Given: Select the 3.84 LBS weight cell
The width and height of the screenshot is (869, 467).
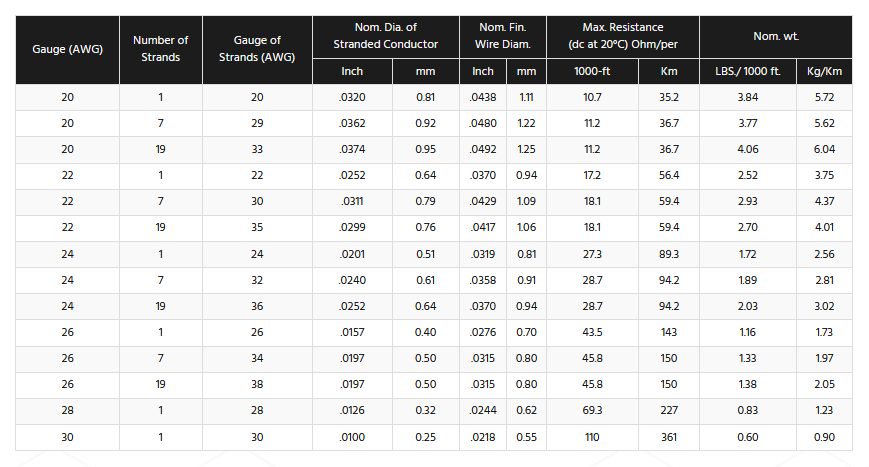Looking at the screenshot, I should point(747,97).
